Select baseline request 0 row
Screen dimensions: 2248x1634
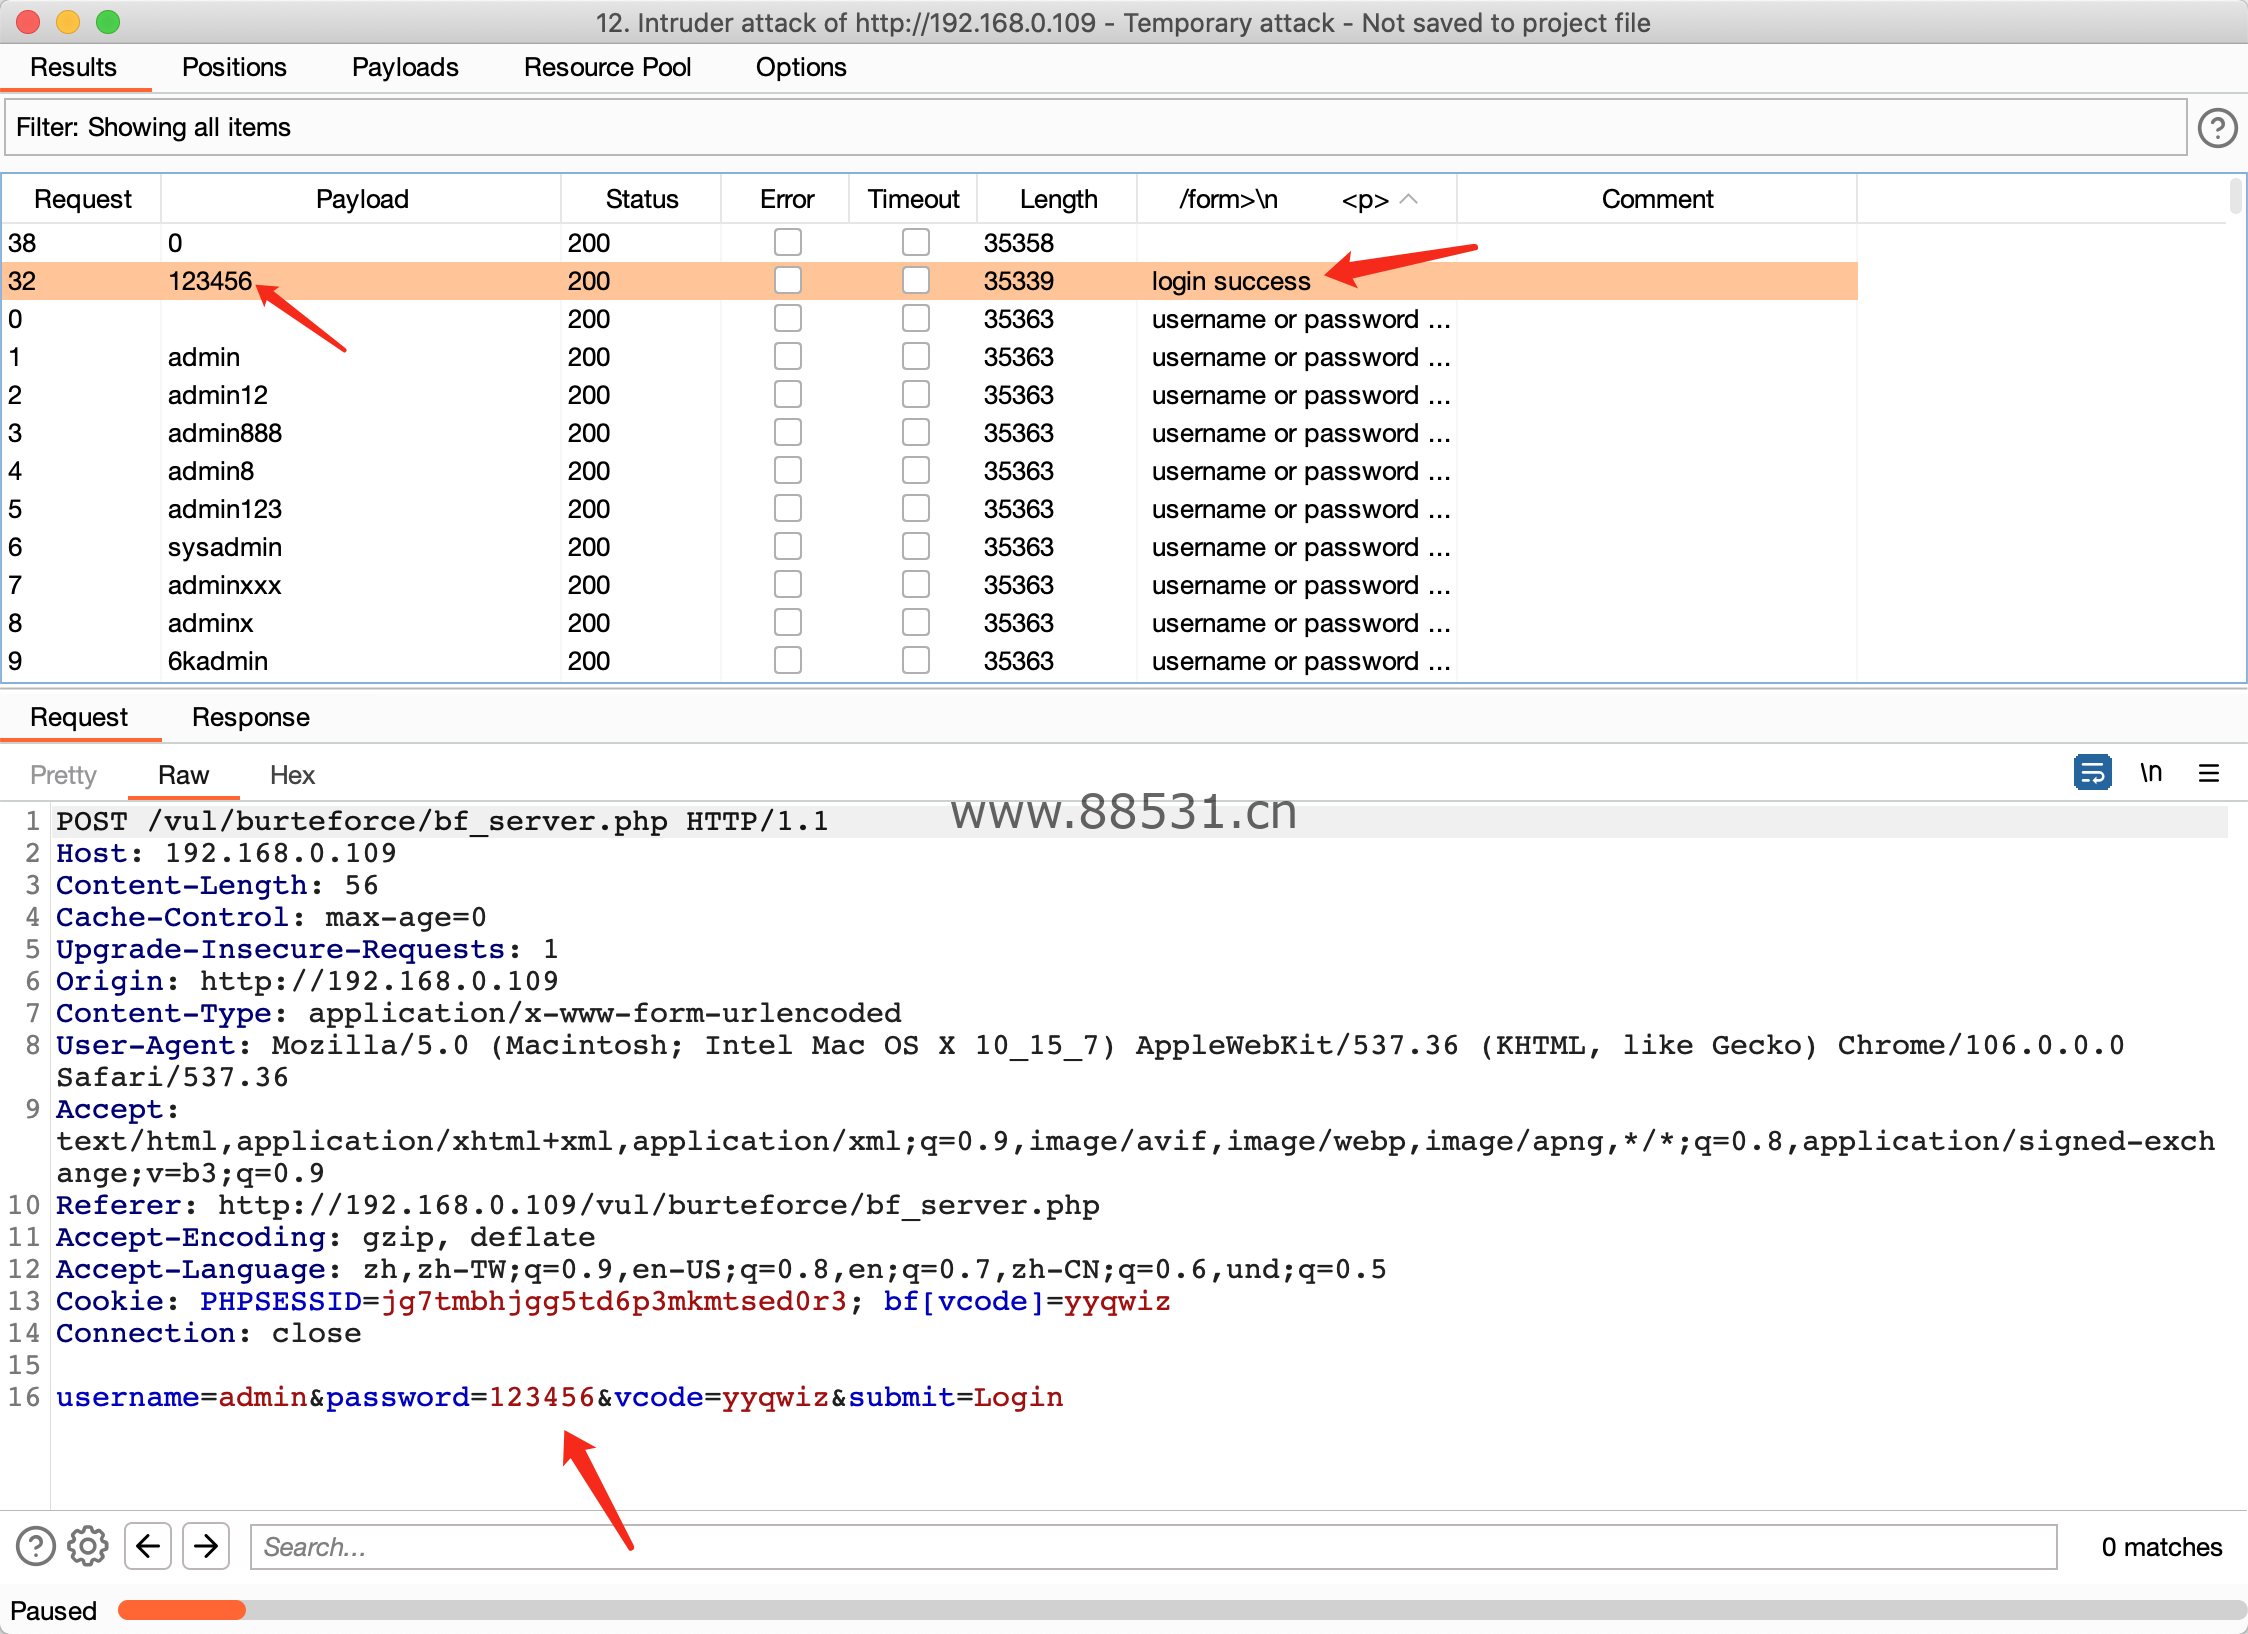930,318
